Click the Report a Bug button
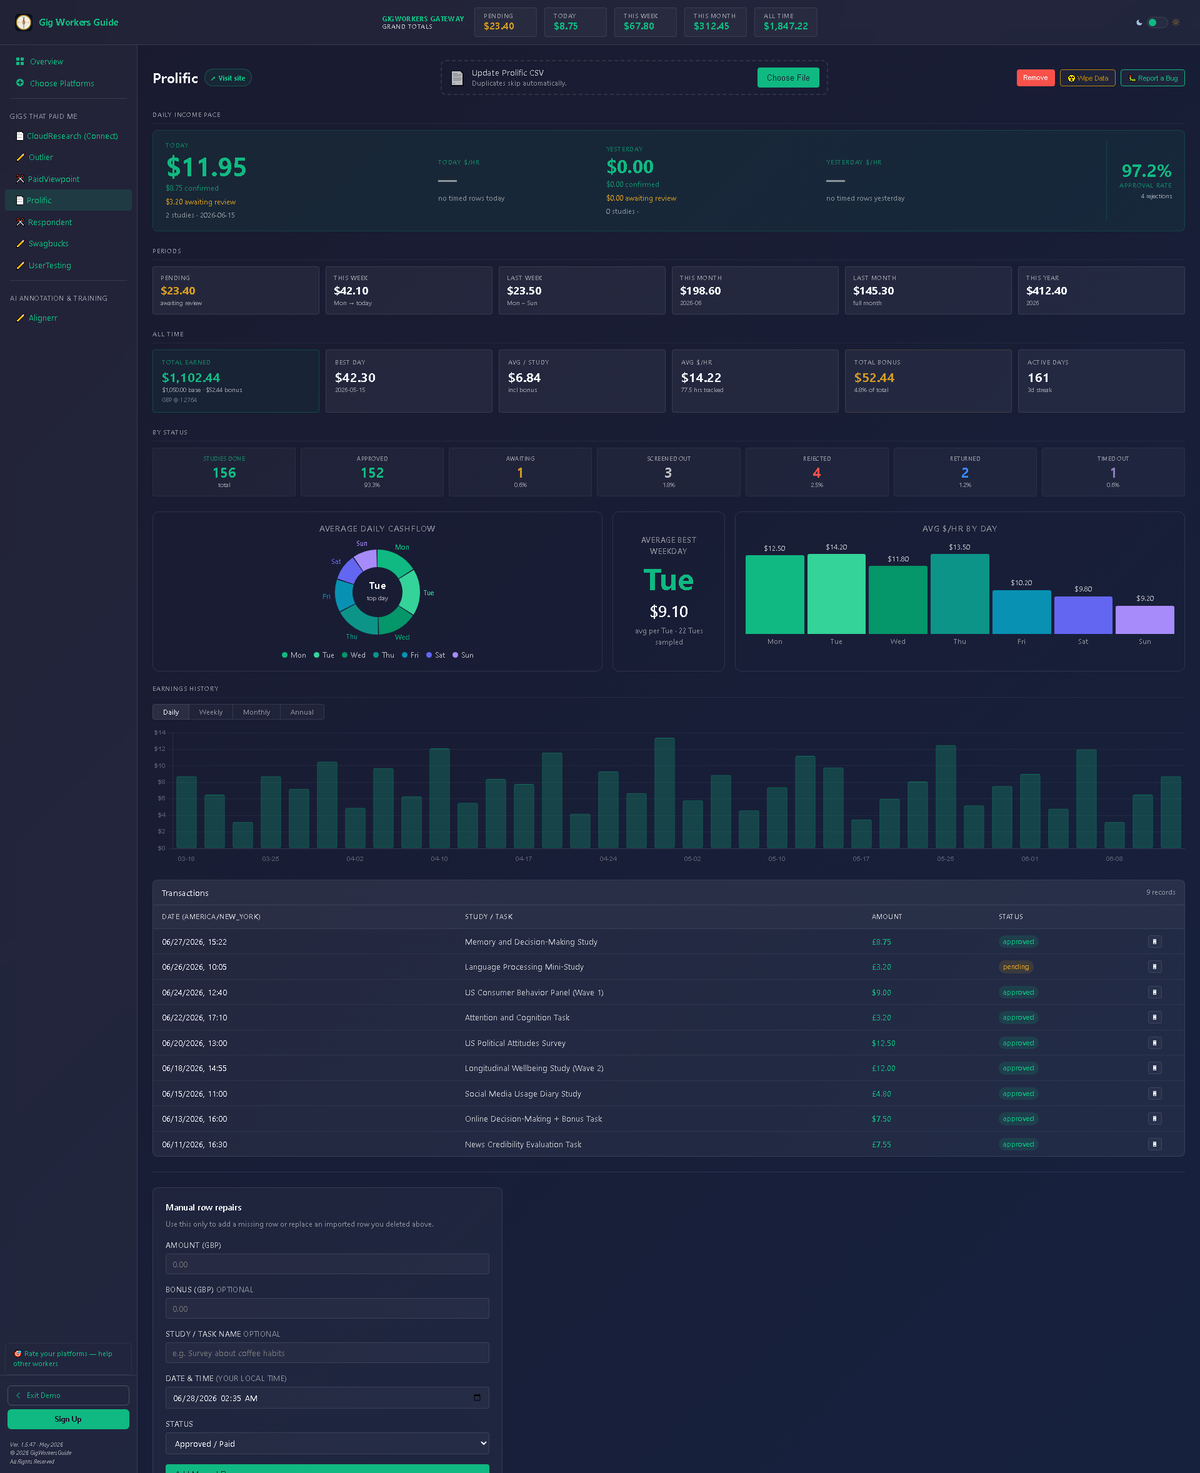1200x1473 pixels. [x=1153, y=78]
